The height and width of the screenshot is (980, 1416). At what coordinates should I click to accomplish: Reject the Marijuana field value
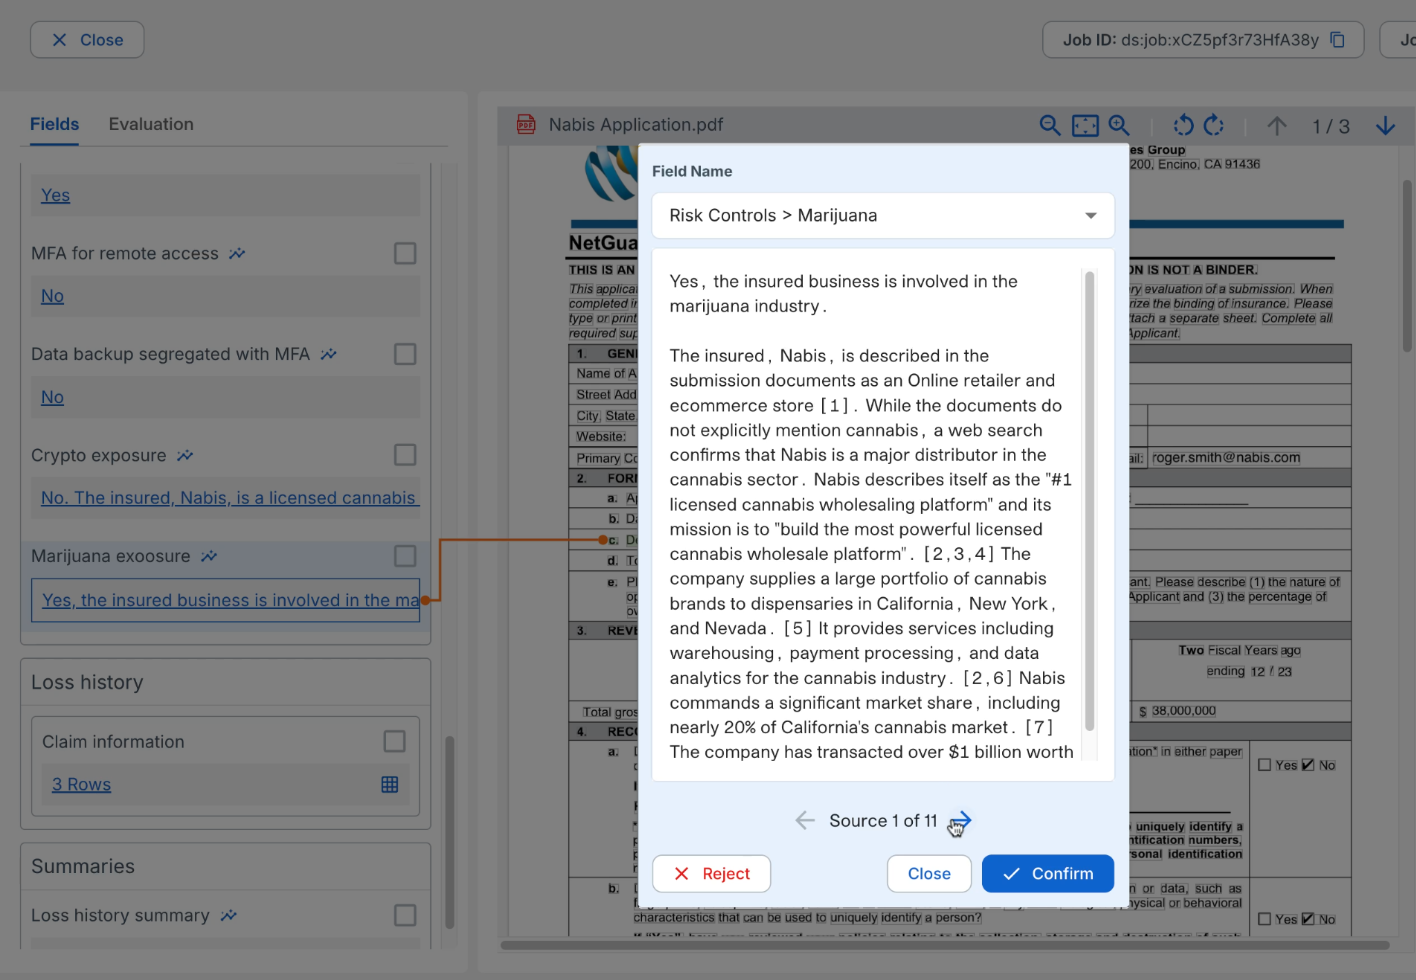coord(711,873)
